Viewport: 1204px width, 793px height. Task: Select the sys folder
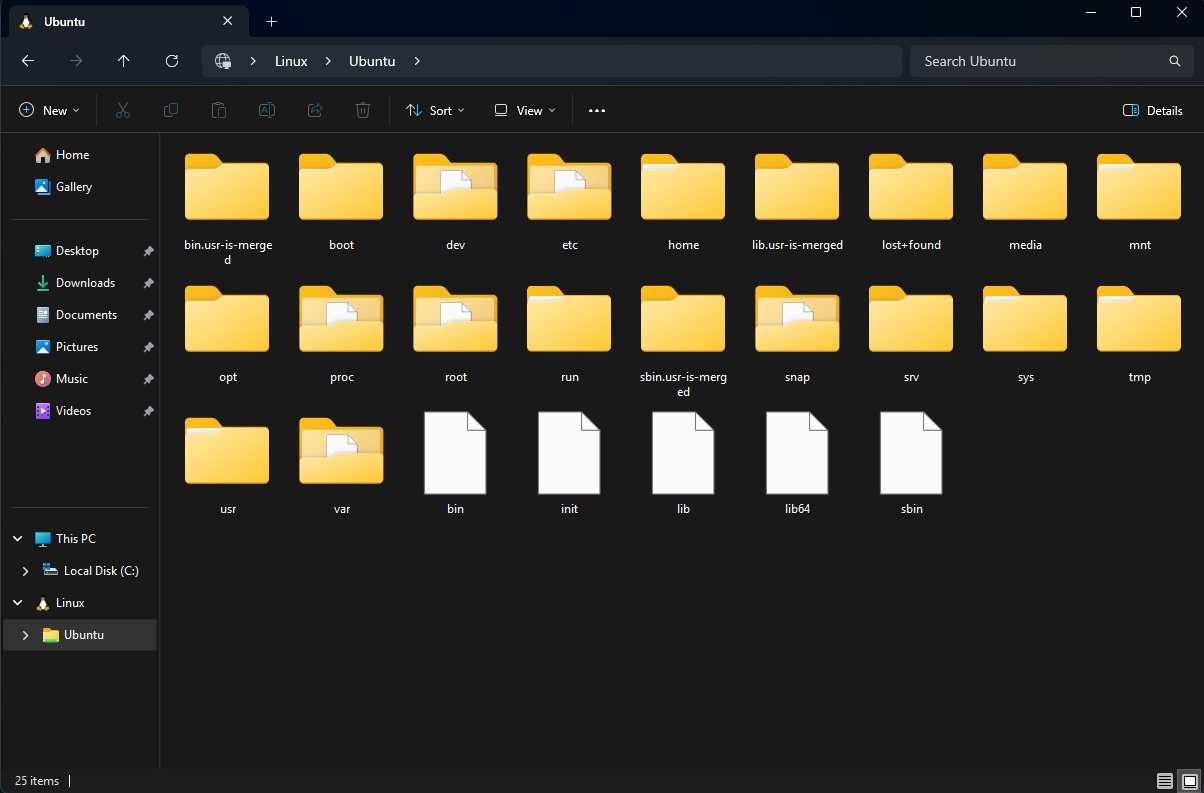tap(1026, 334)
